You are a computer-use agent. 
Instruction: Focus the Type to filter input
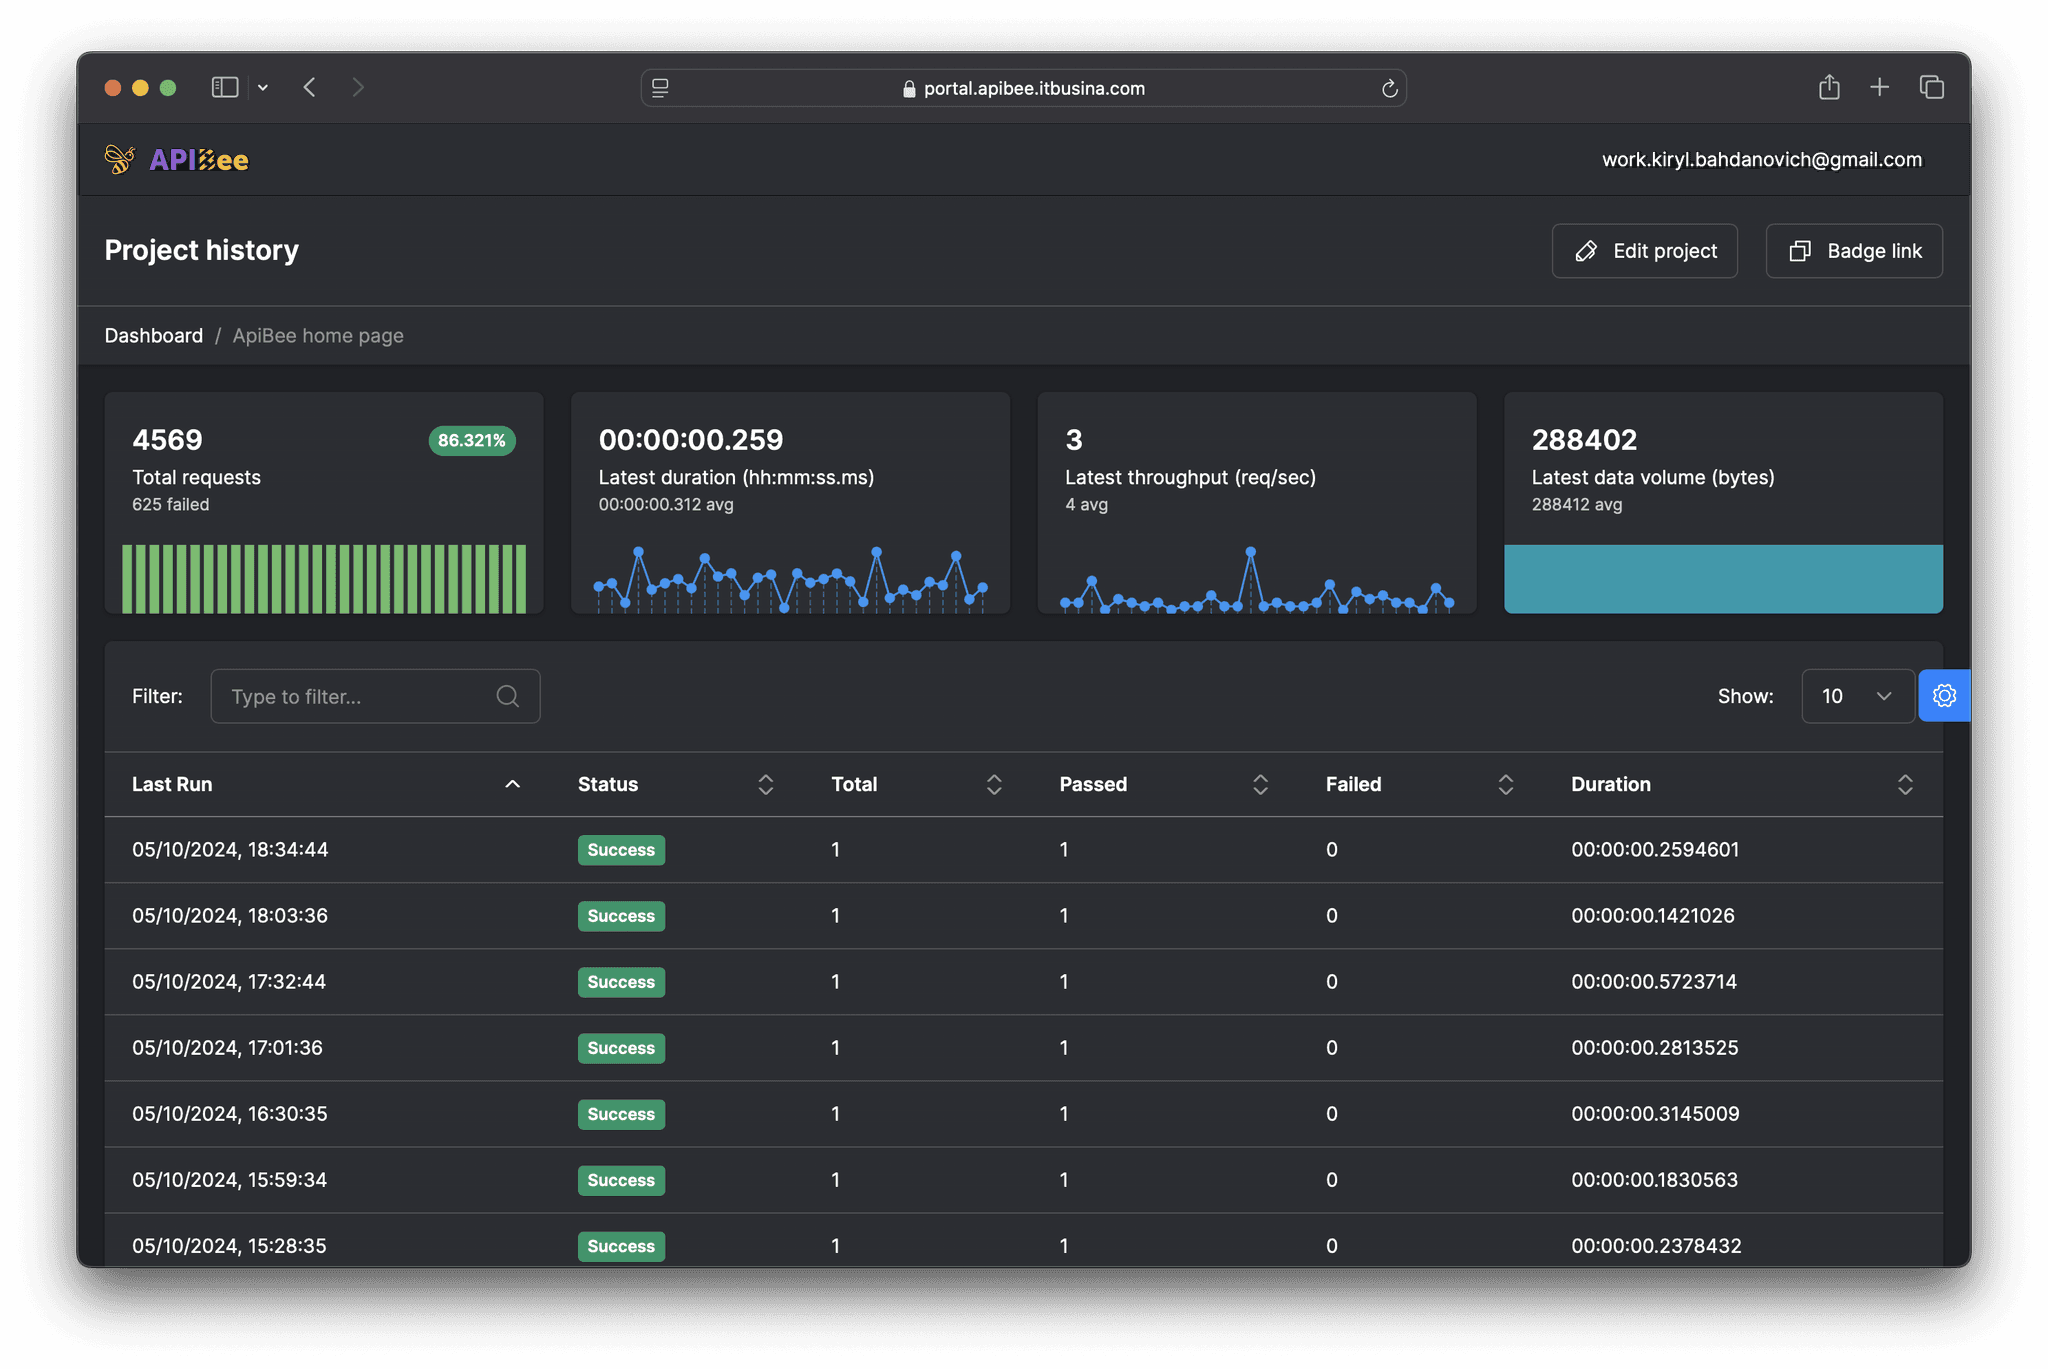pos(375,696)
